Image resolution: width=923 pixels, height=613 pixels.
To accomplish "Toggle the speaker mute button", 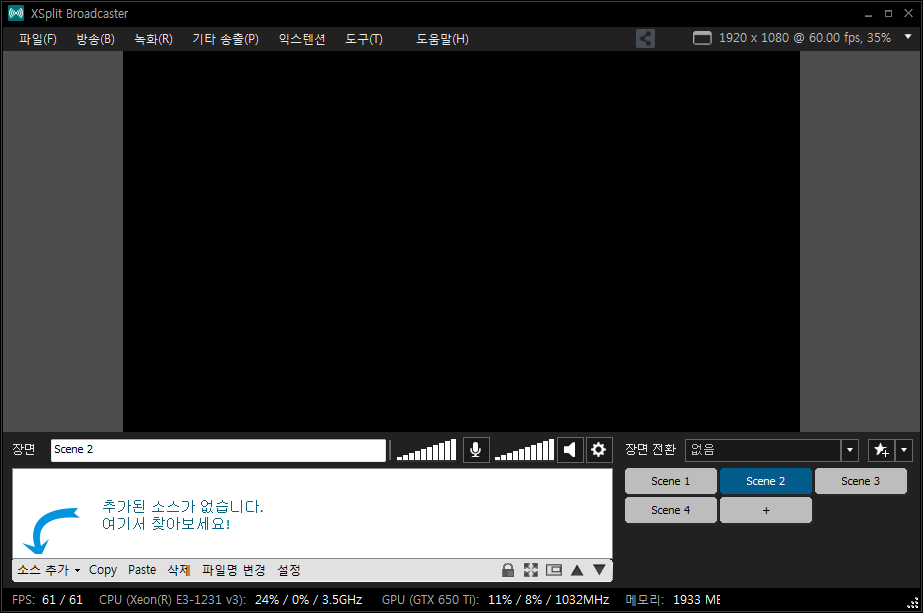I will pyautogui.click(x=570, y=450).
